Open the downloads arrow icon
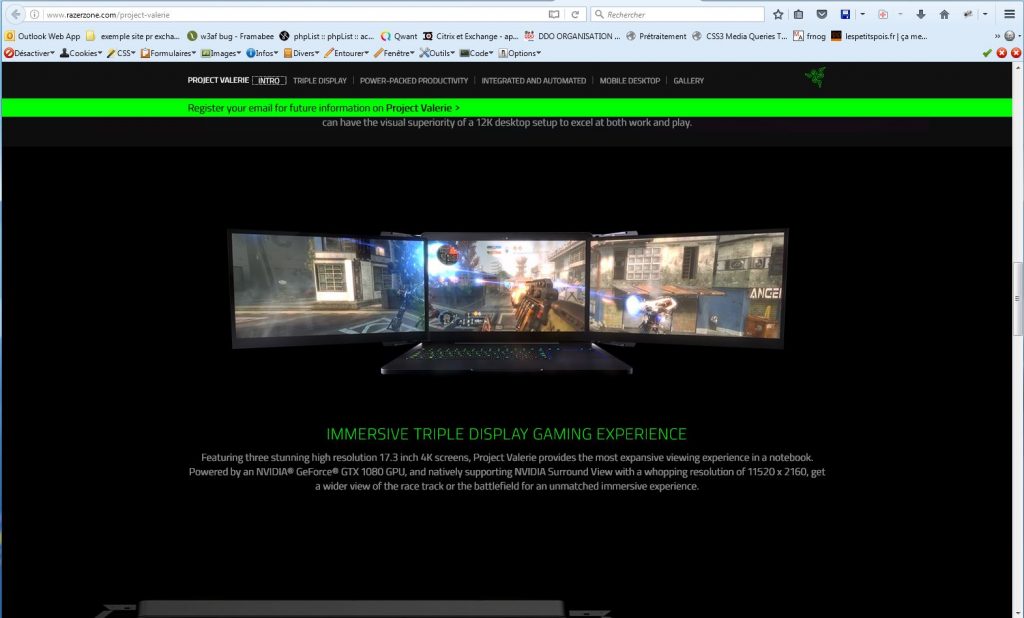 tap(920, 15)
